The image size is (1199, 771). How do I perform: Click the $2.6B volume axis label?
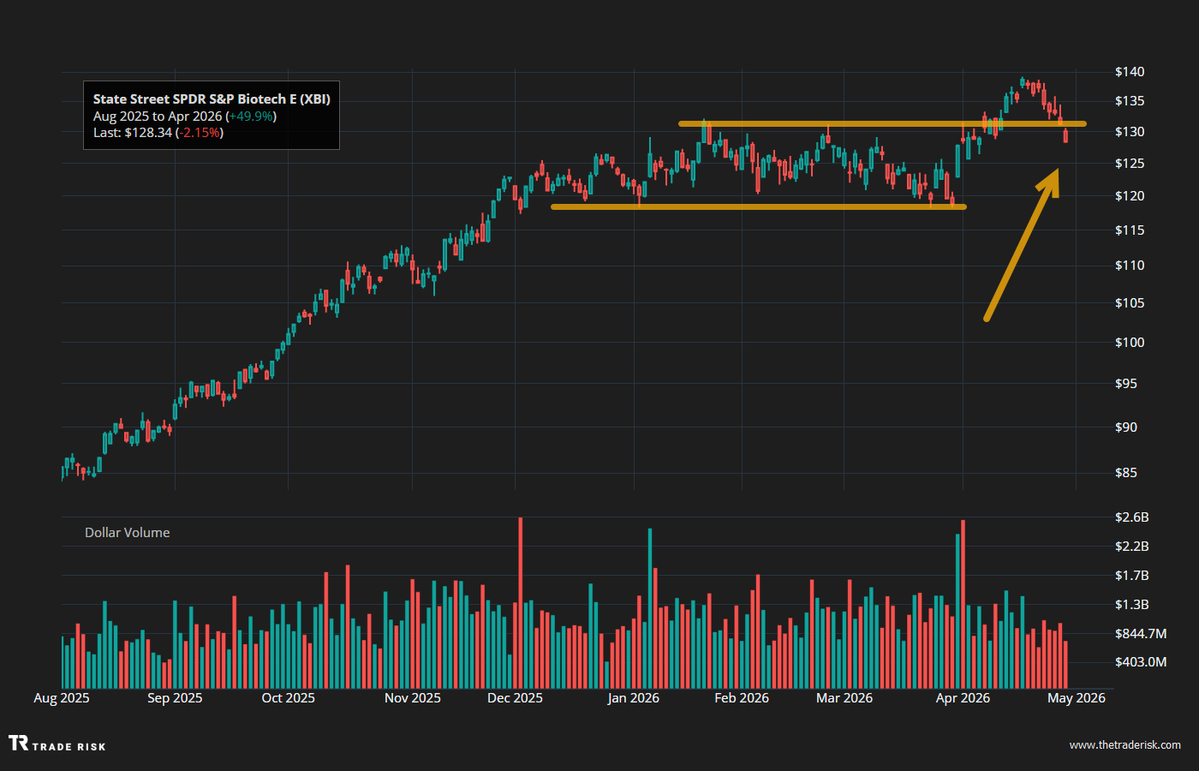(x=1131, y=517)
